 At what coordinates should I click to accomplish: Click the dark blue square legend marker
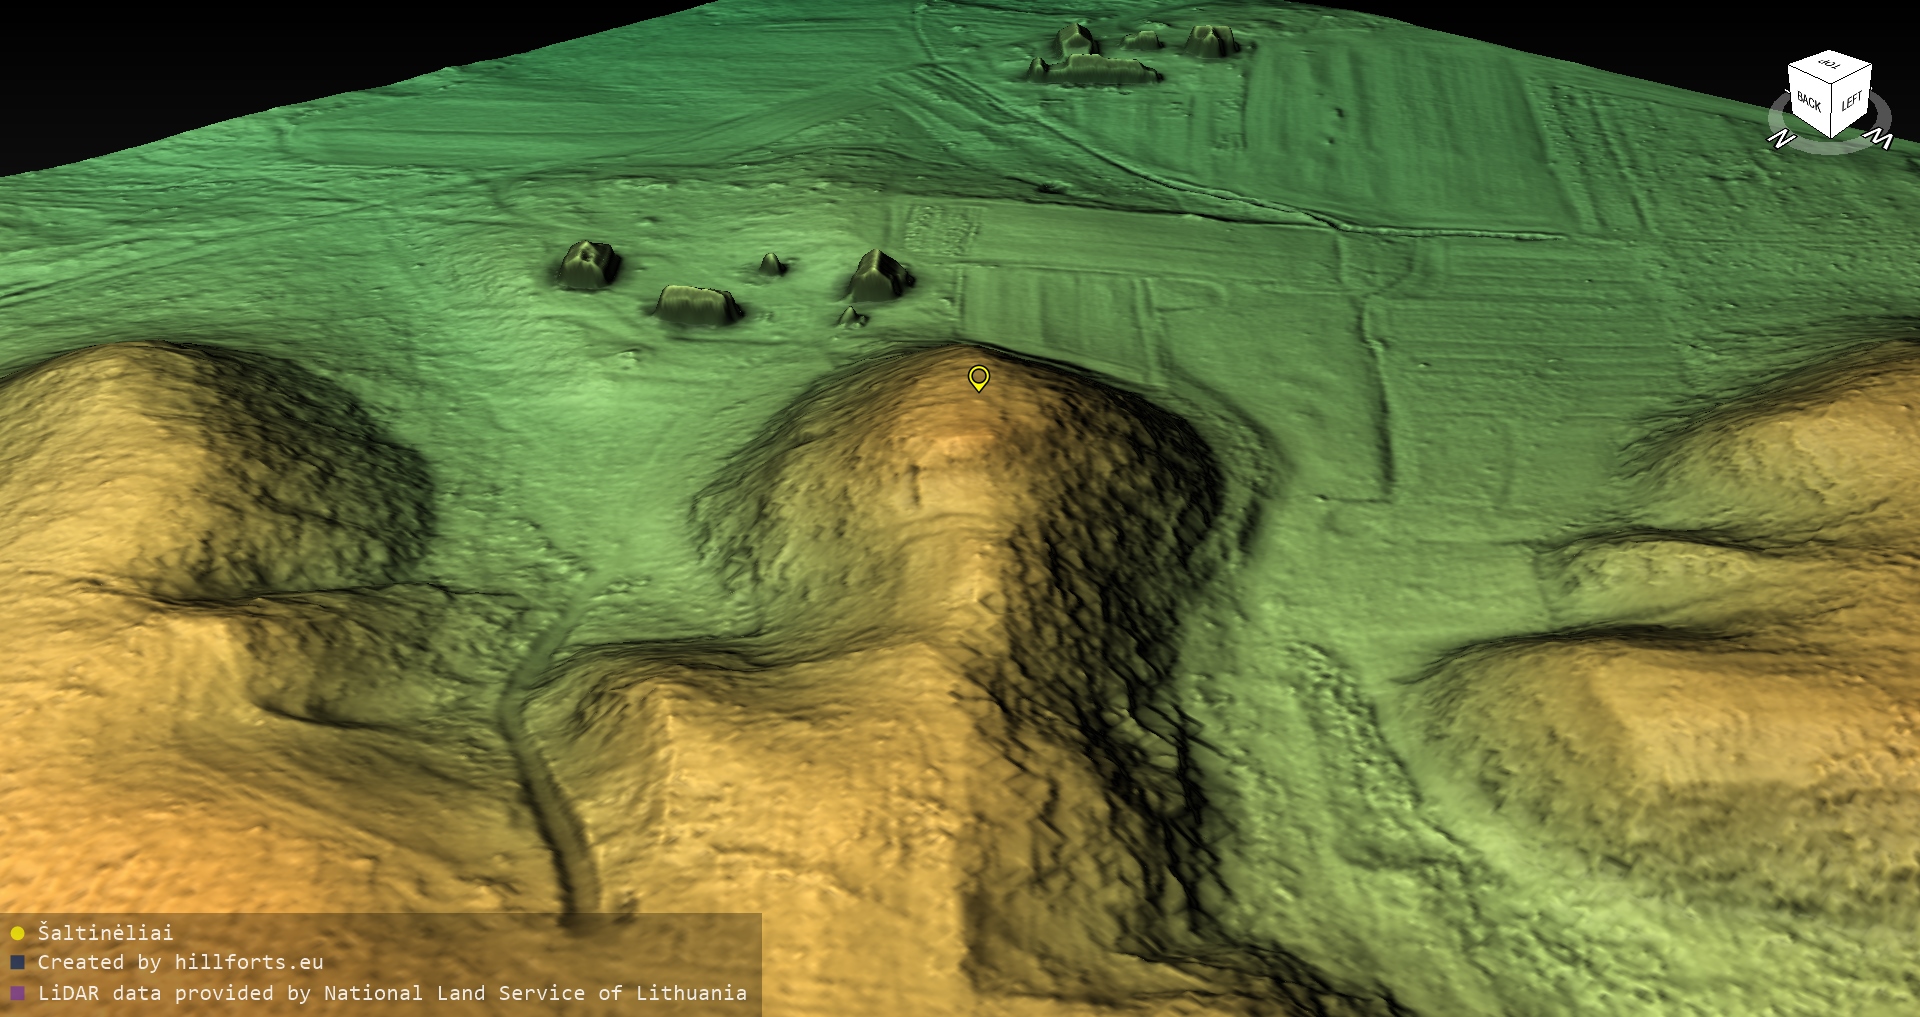tap(17, 963)
